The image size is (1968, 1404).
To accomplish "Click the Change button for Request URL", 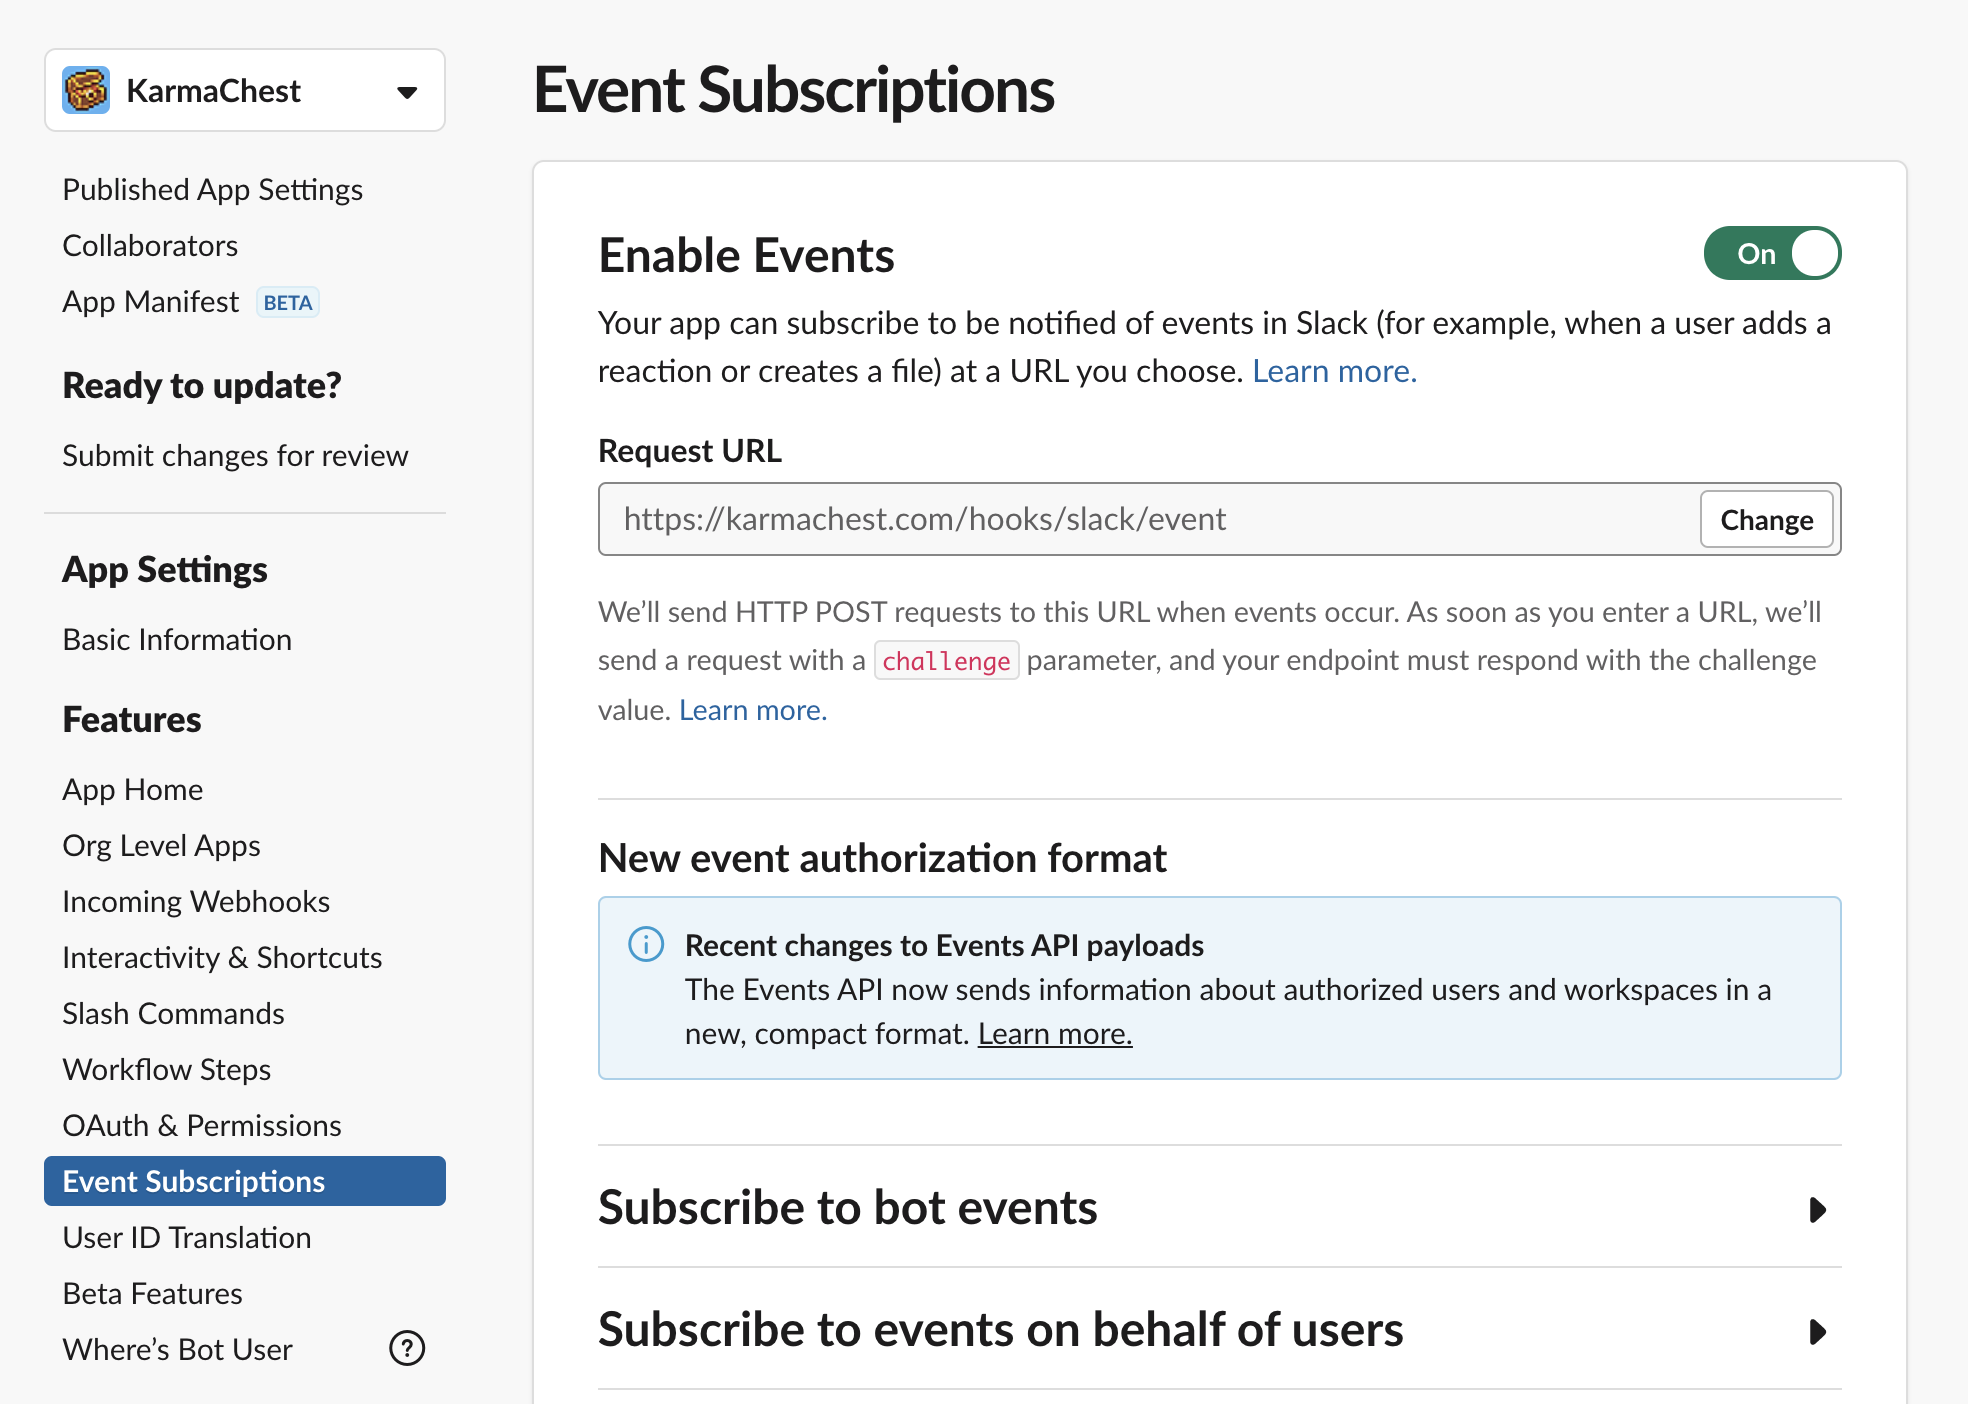I will point(1766,519).
